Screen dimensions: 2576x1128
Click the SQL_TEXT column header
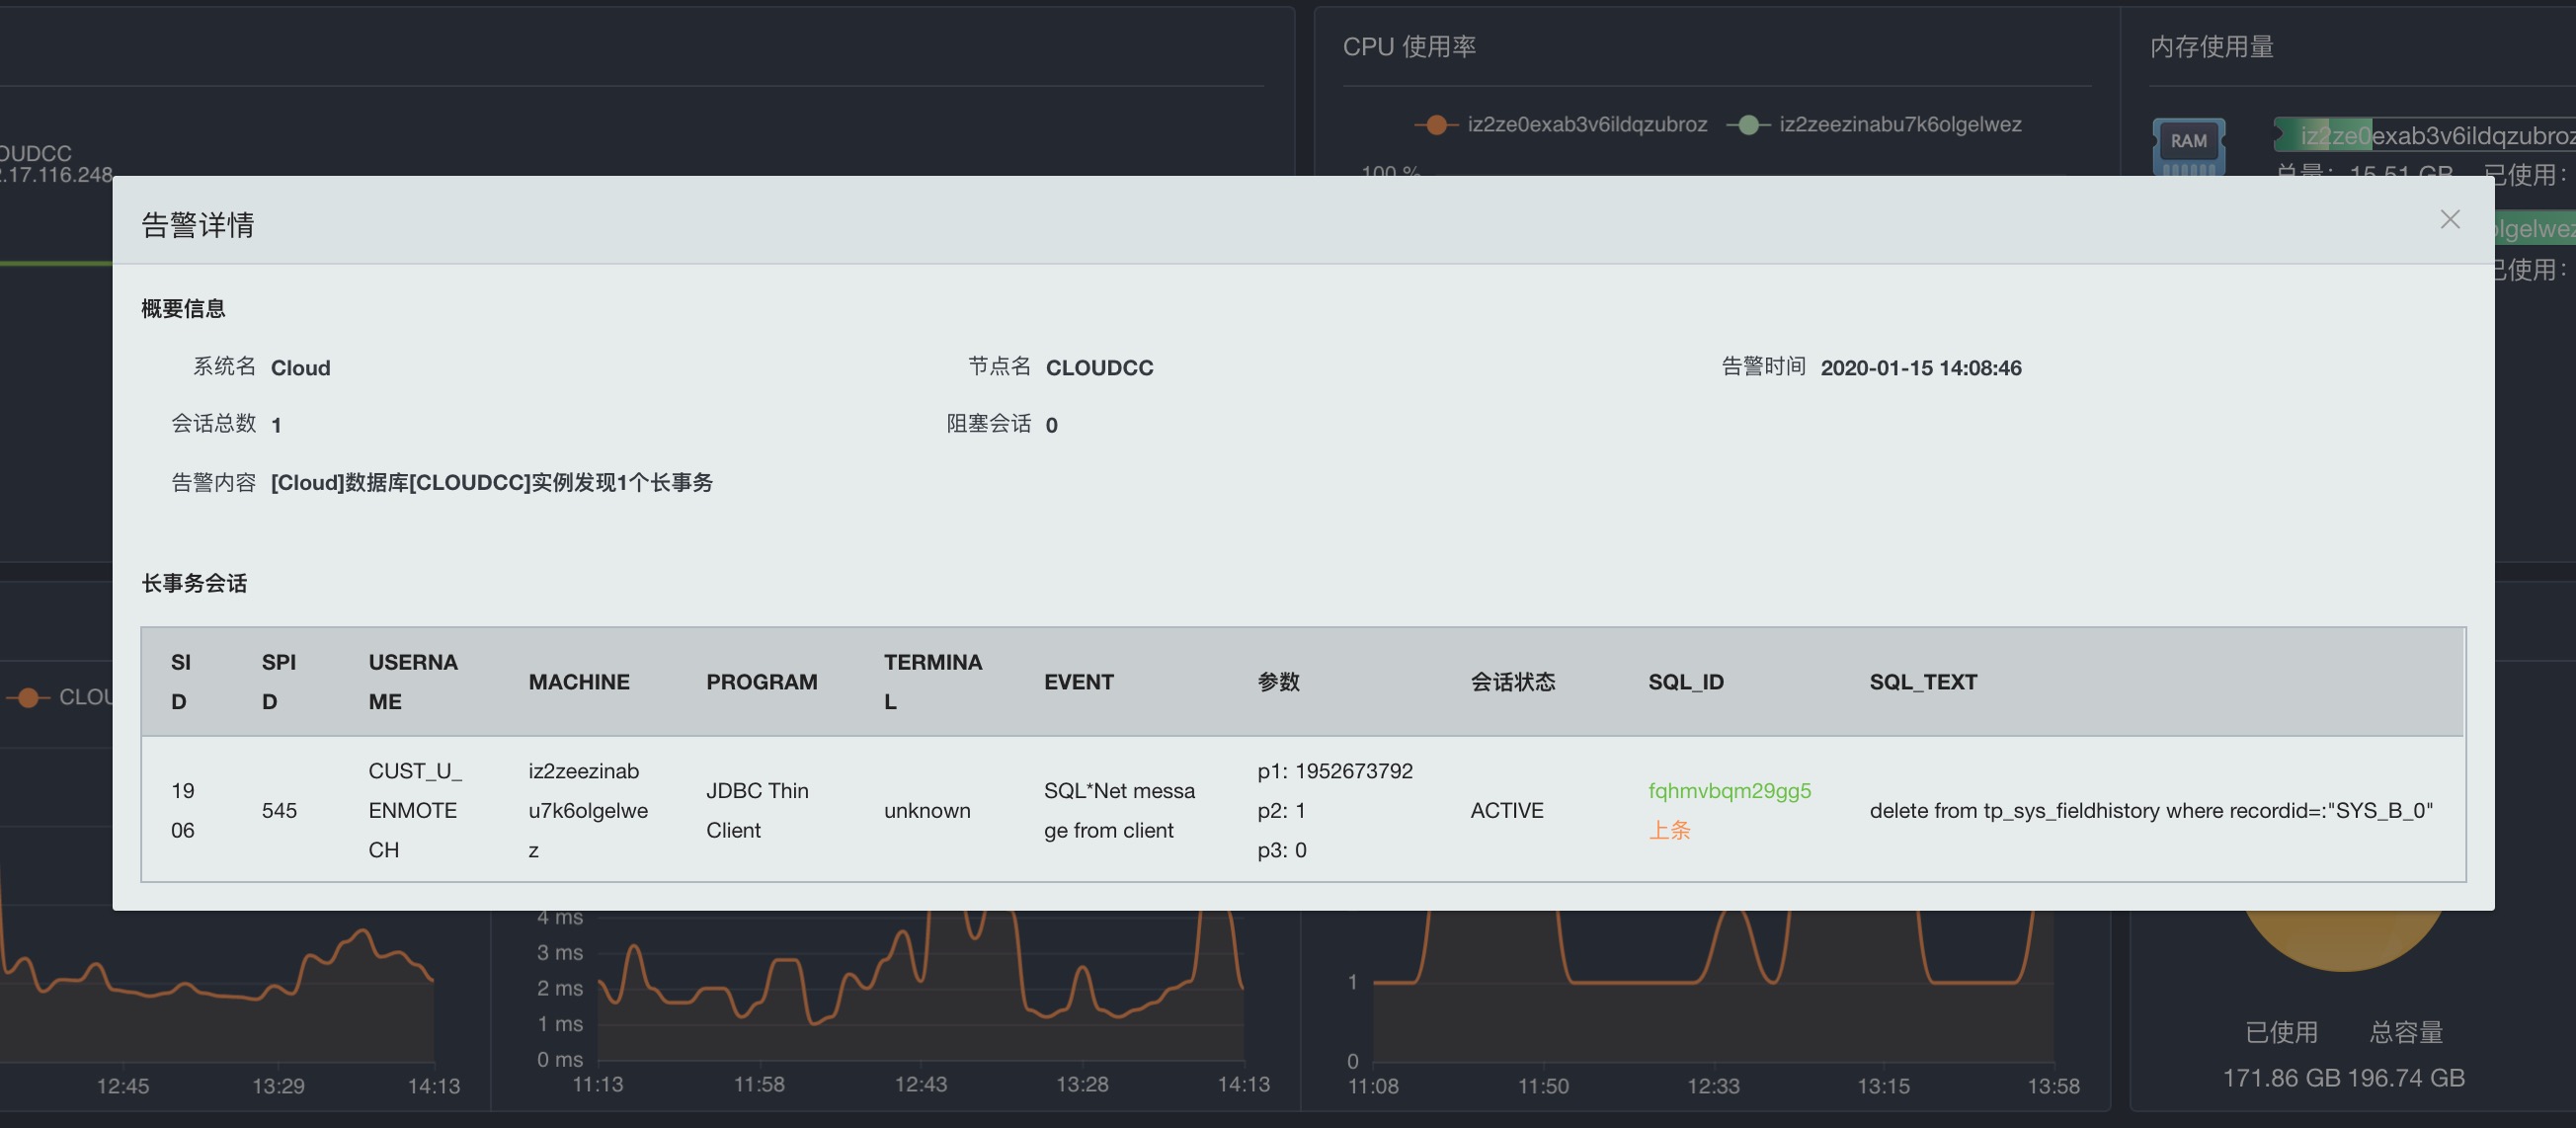pyautogui.click(x=1922, y=682)
